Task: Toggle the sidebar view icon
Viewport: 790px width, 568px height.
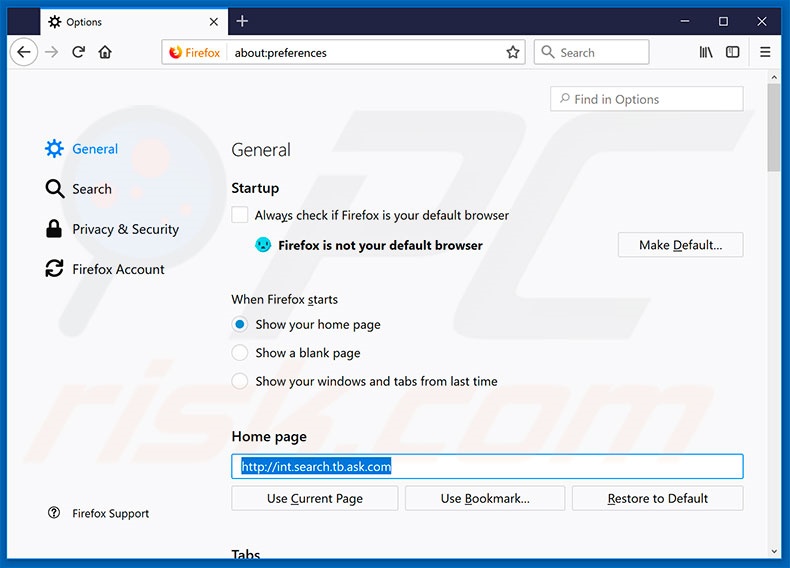Action: [733, 52]
